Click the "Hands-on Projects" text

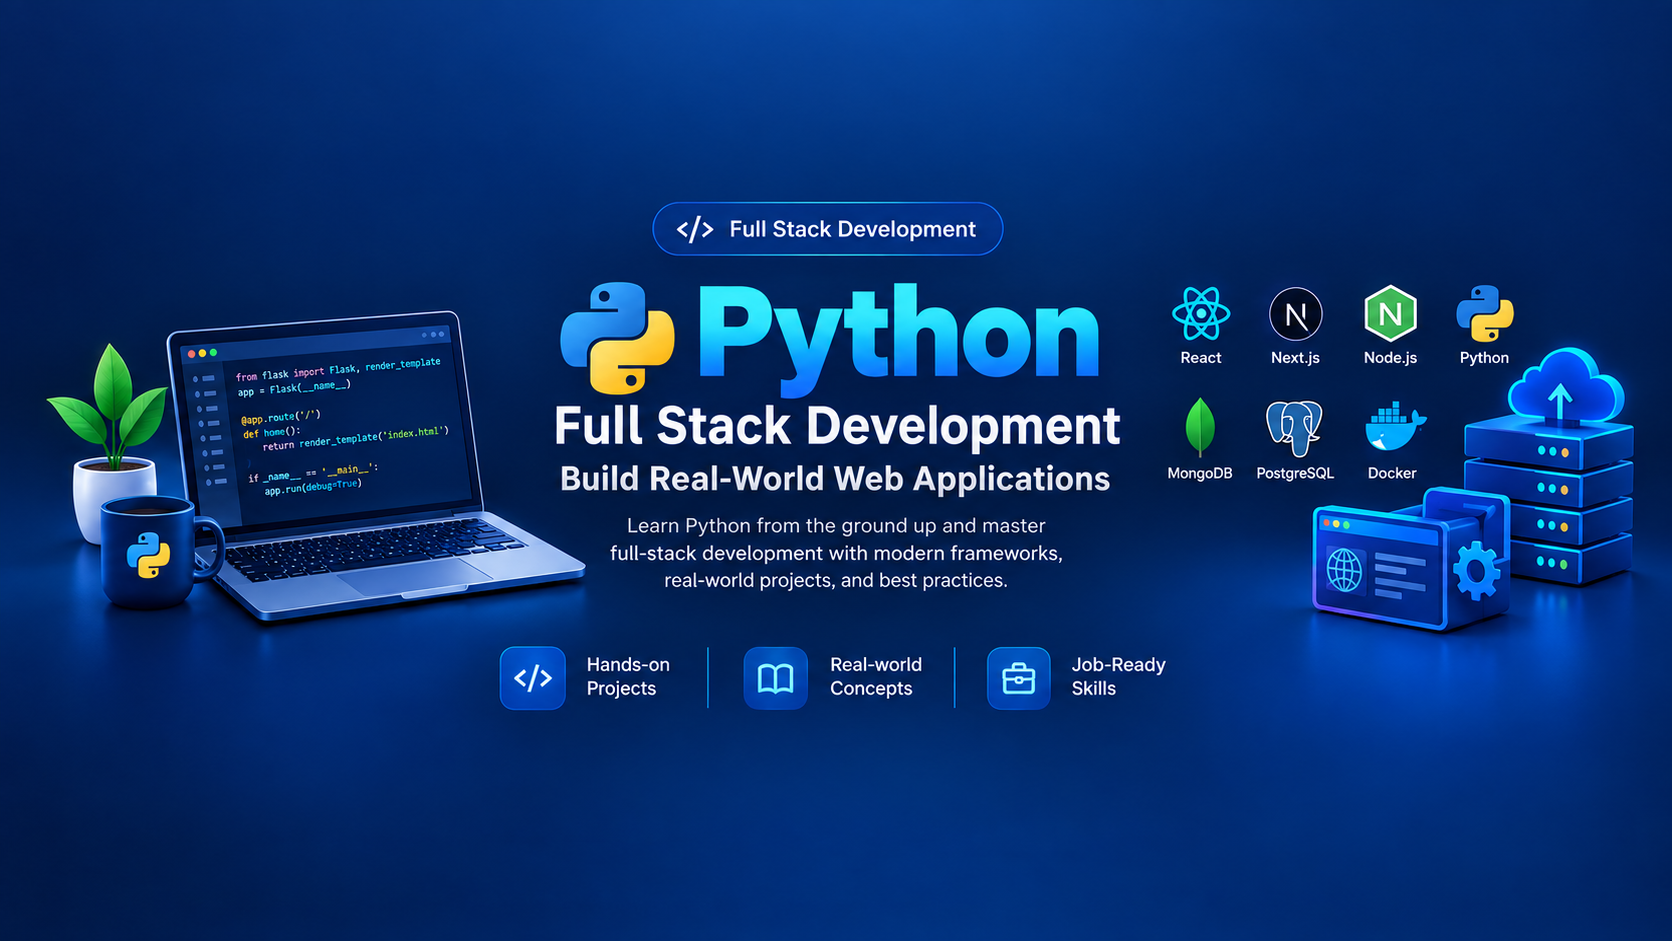pos(628,677)
